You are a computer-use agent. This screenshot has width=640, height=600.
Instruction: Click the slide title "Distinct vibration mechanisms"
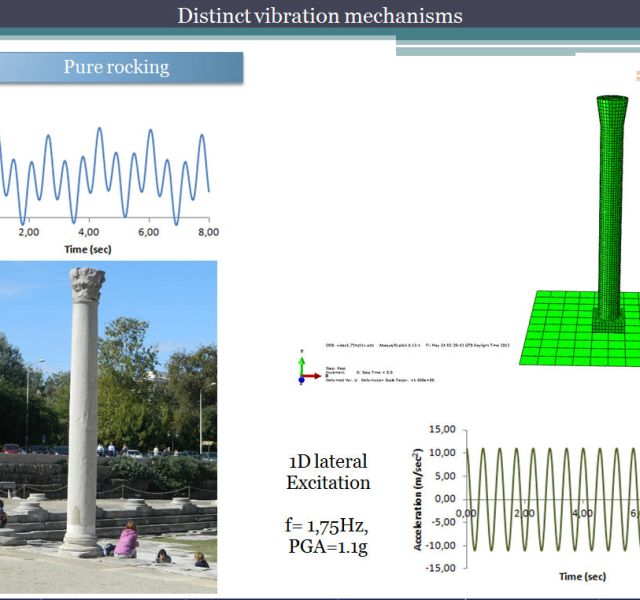(320, 16)
